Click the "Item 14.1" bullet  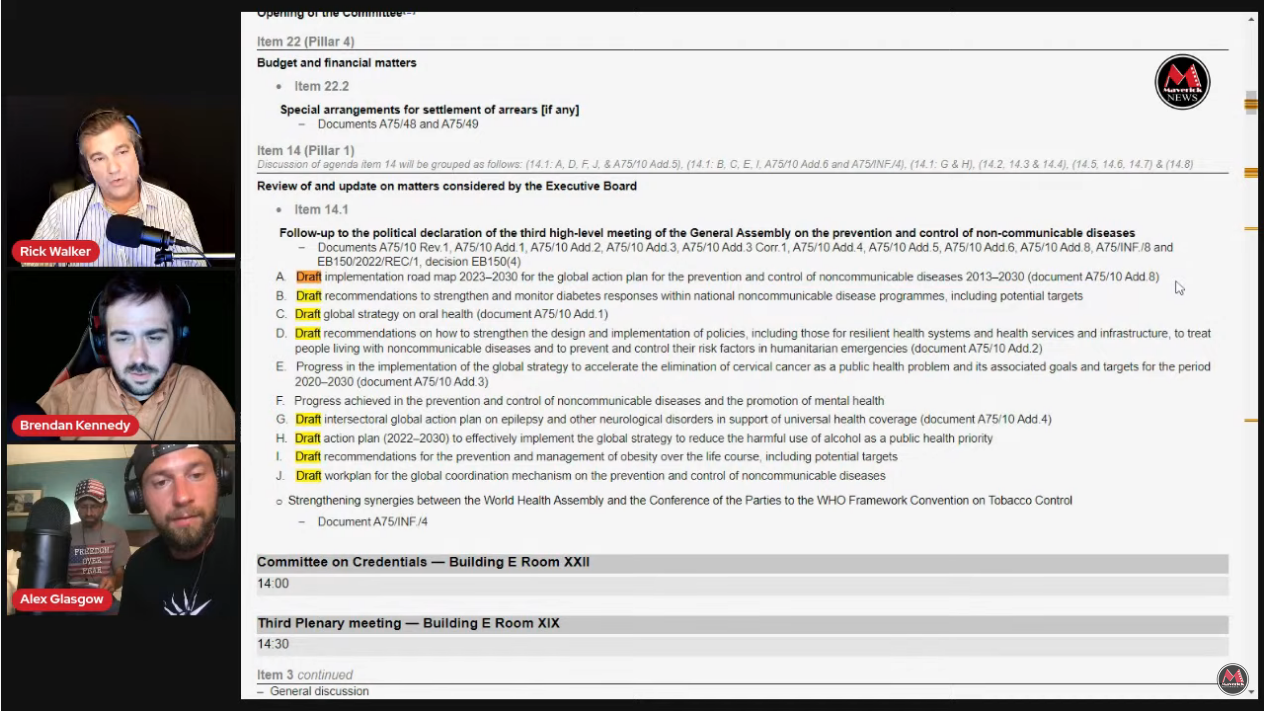(x=321, y=210)
